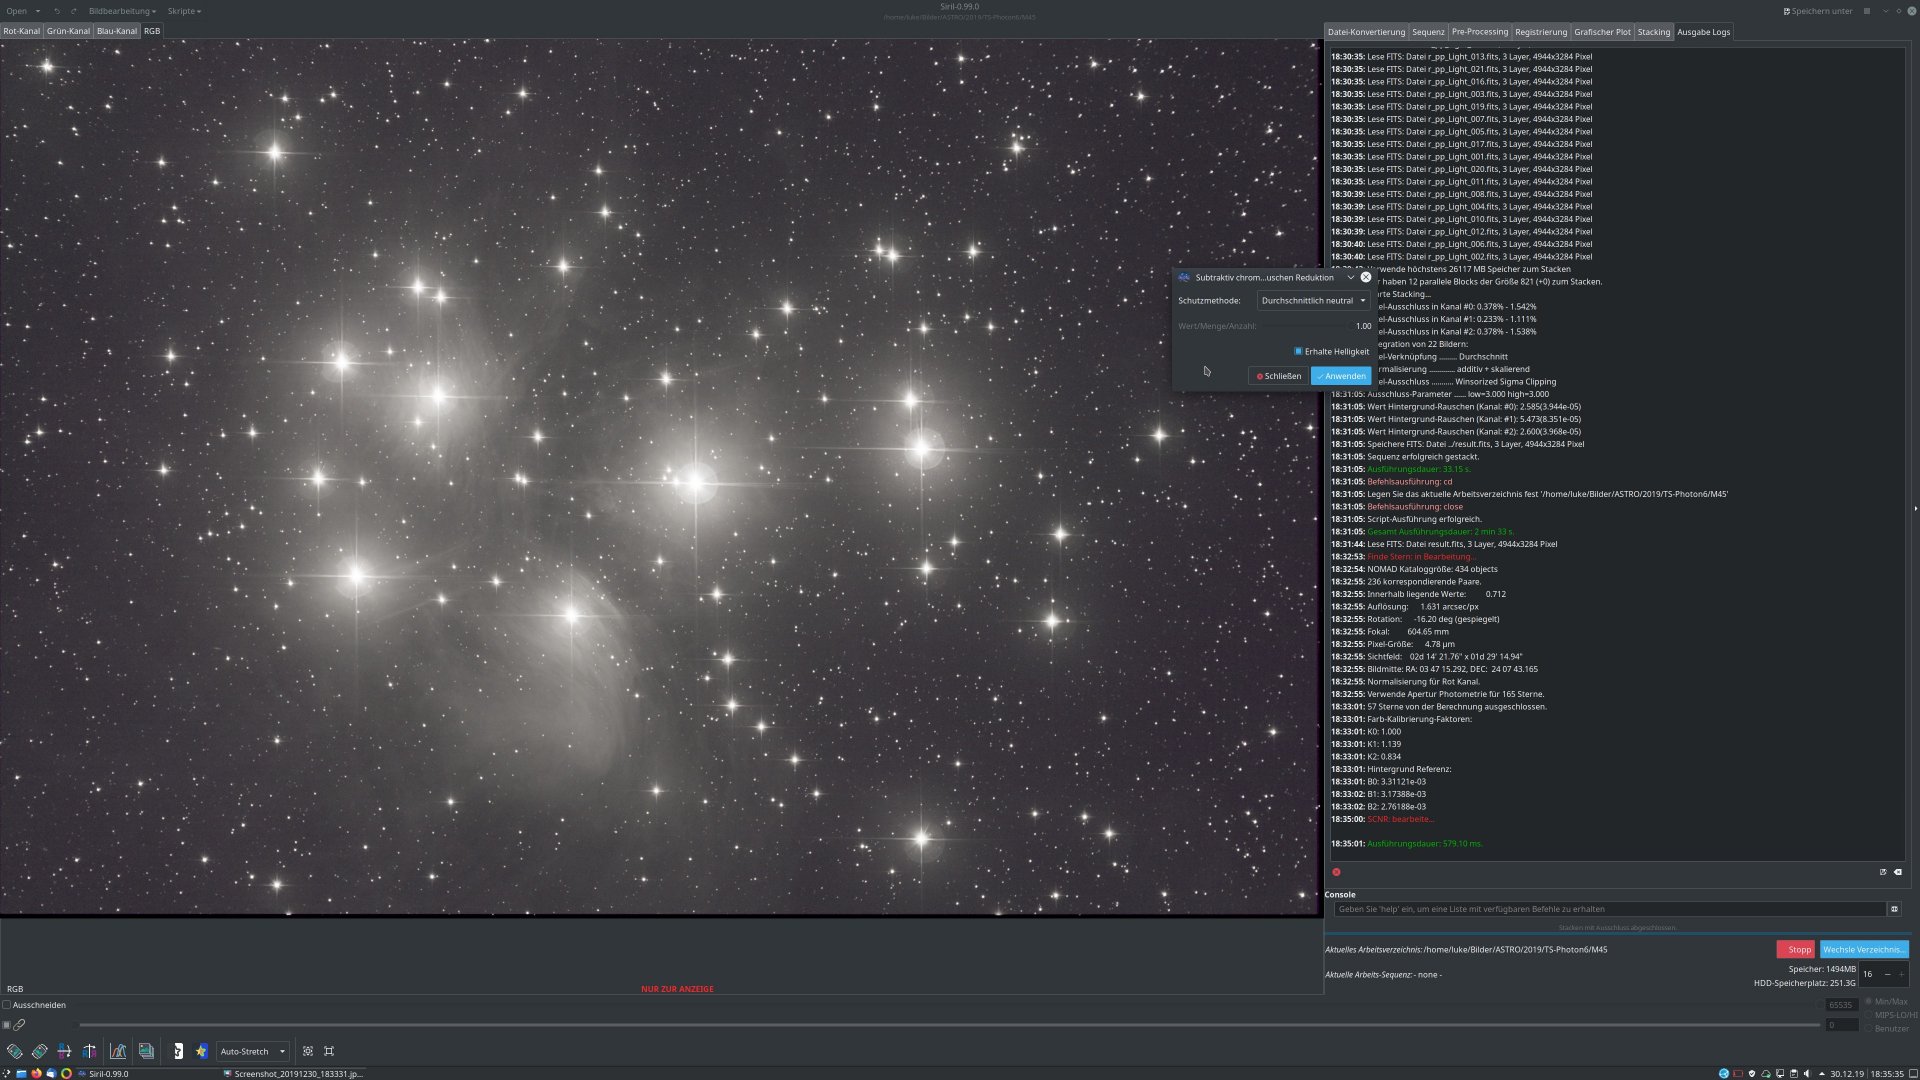The width and height of the screenshot is (1920, 1080).
Task: Open the Grafischer Plot tab
Action: [1602, 32]
